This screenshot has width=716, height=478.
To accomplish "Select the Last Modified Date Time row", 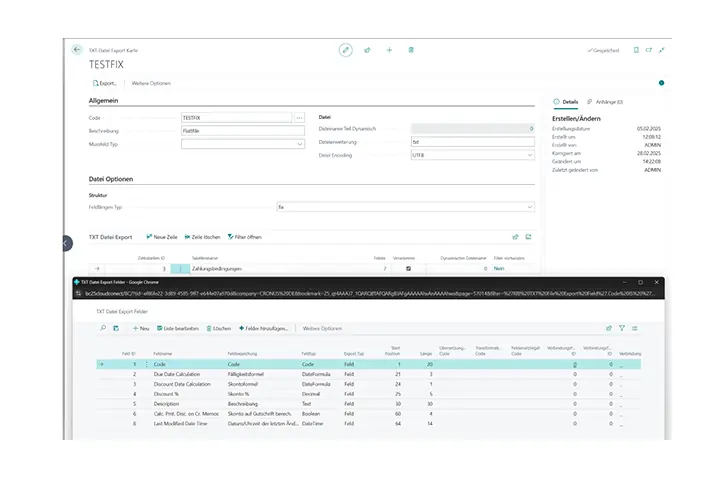I will (368, 424).
